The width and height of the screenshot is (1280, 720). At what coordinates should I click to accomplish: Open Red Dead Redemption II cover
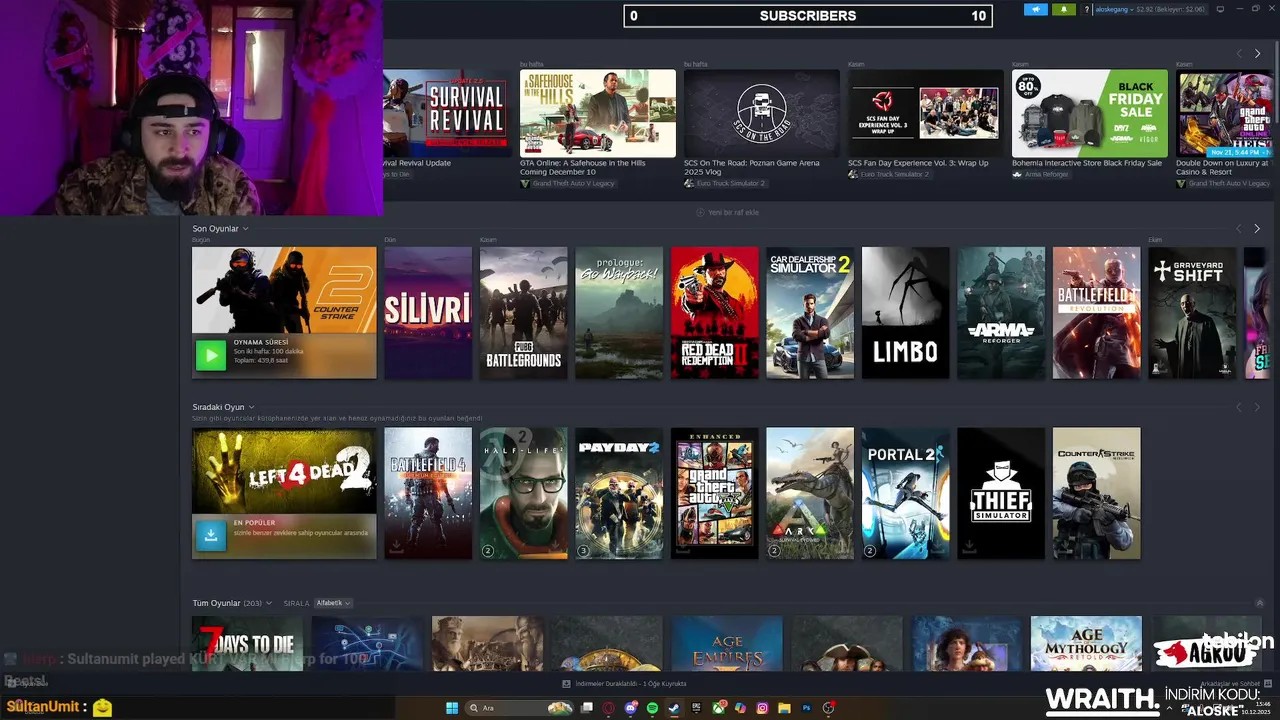click(x=714, y=313)
